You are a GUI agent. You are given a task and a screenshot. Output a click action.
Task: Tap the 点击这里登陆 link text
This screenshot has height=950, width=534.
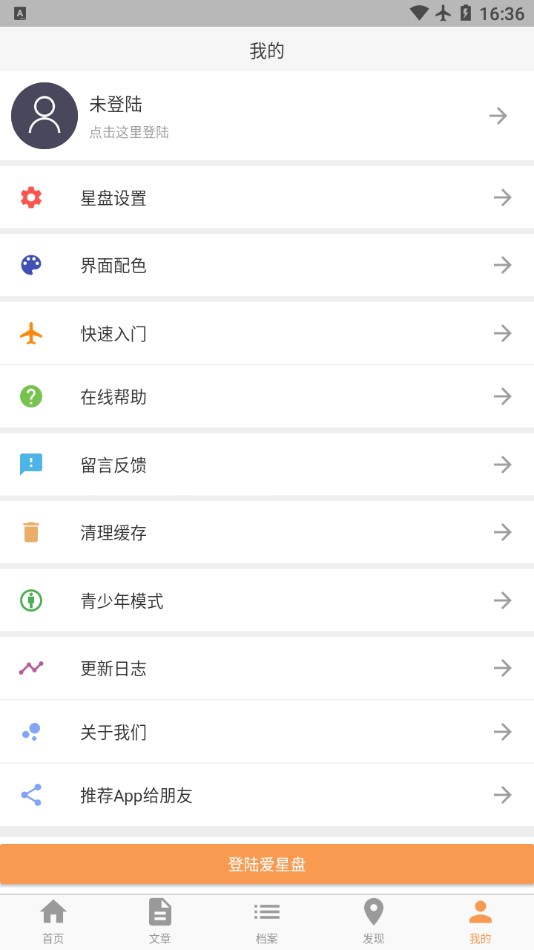click(x=129, y=132)
